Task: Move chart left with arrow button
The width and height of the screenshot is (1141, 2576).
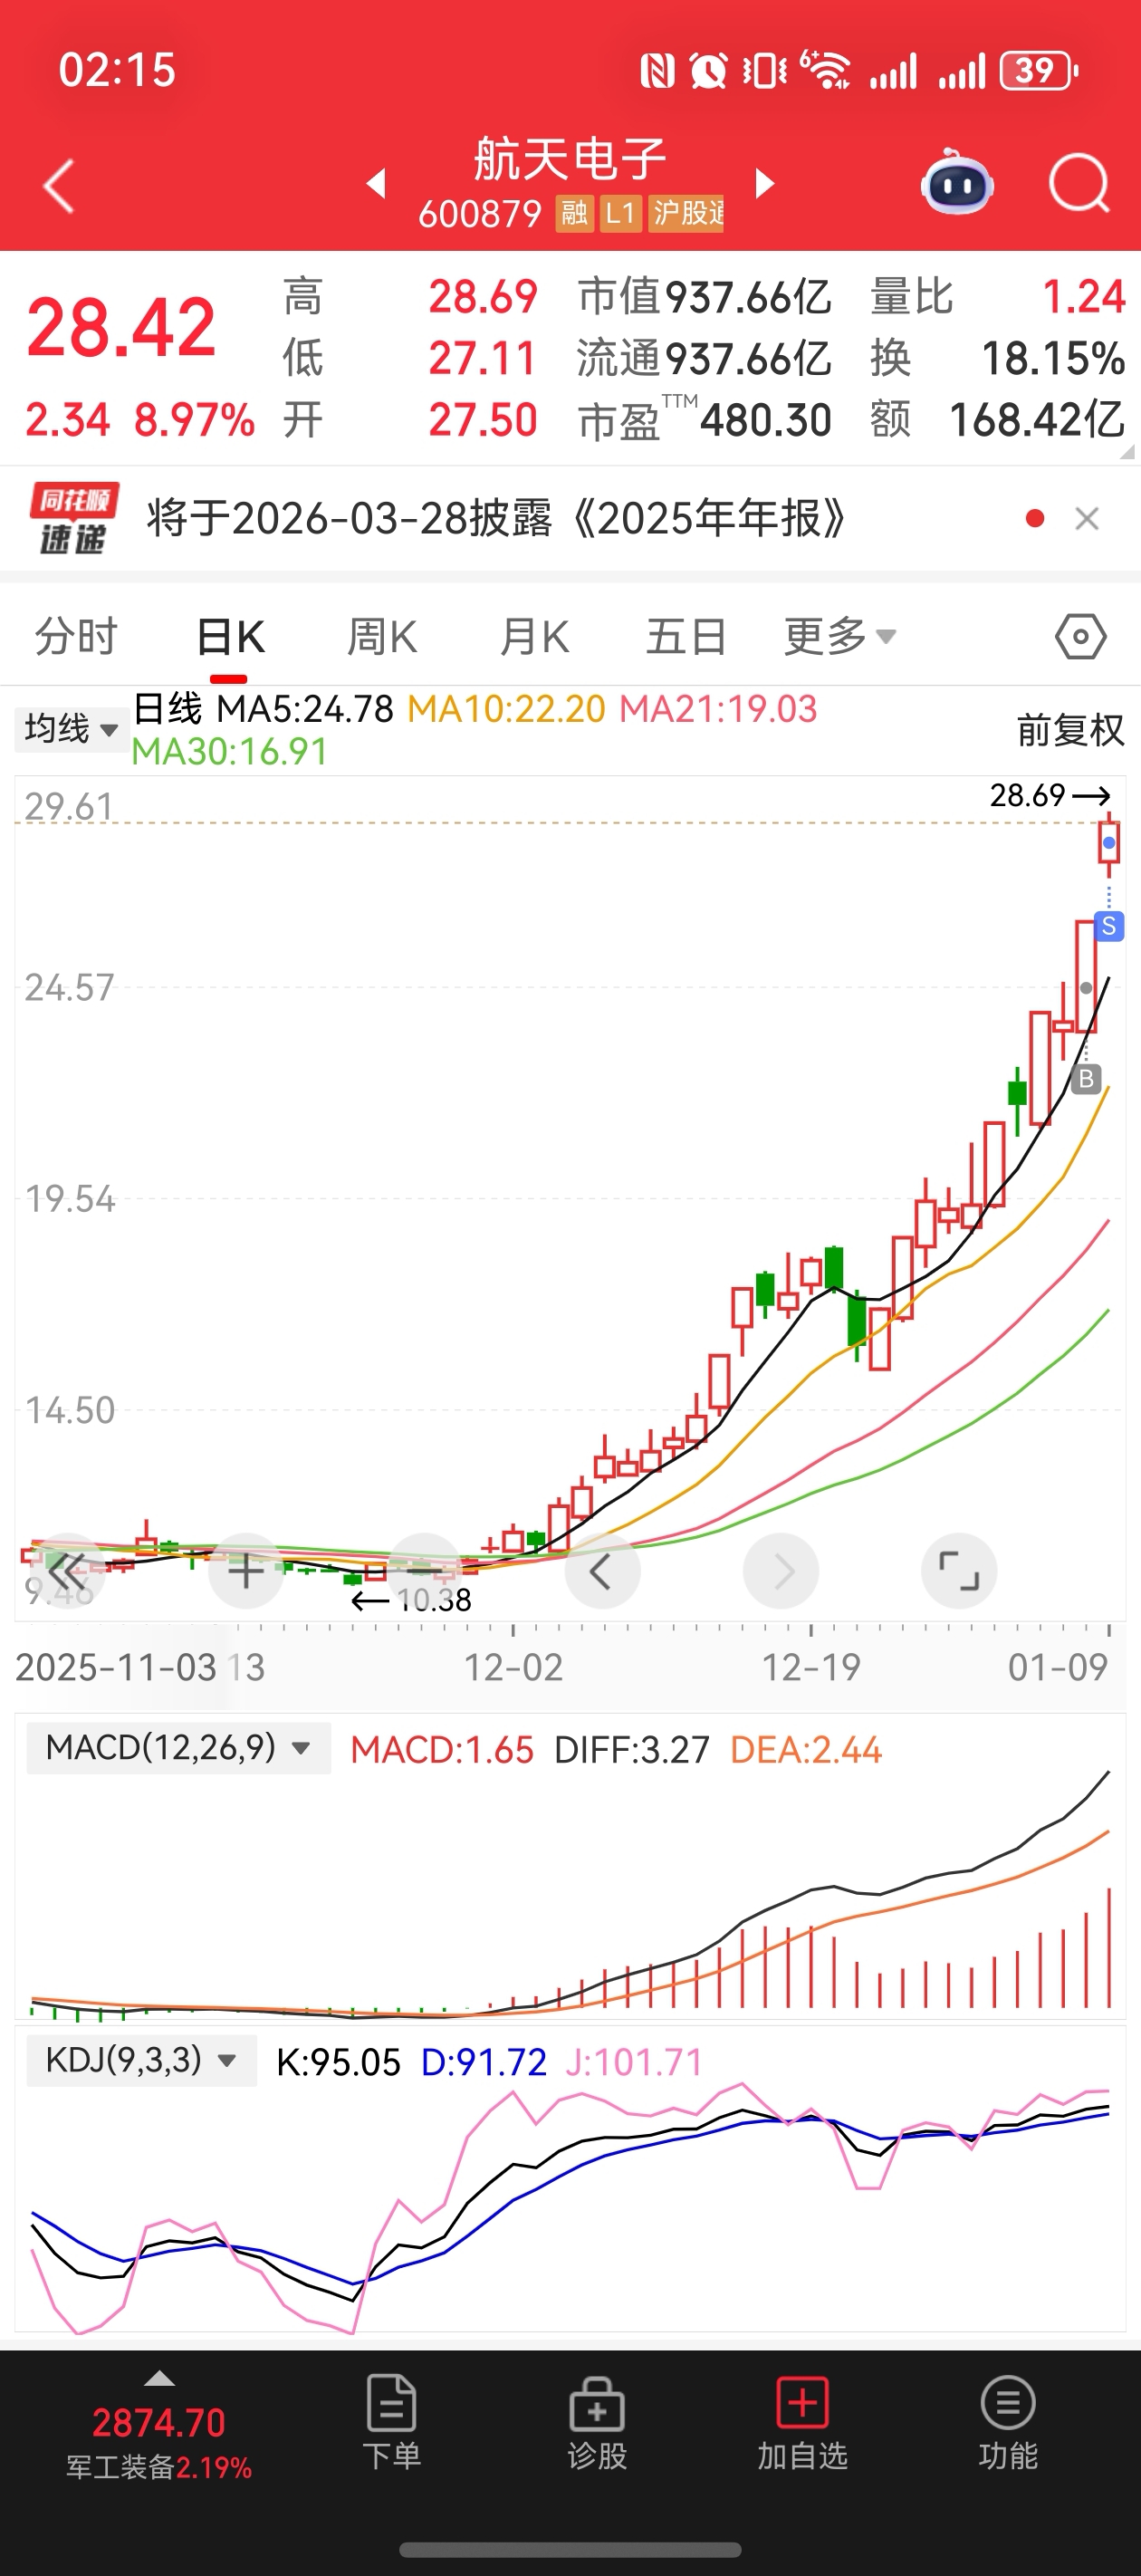Action: click(x=602, y=1571)
